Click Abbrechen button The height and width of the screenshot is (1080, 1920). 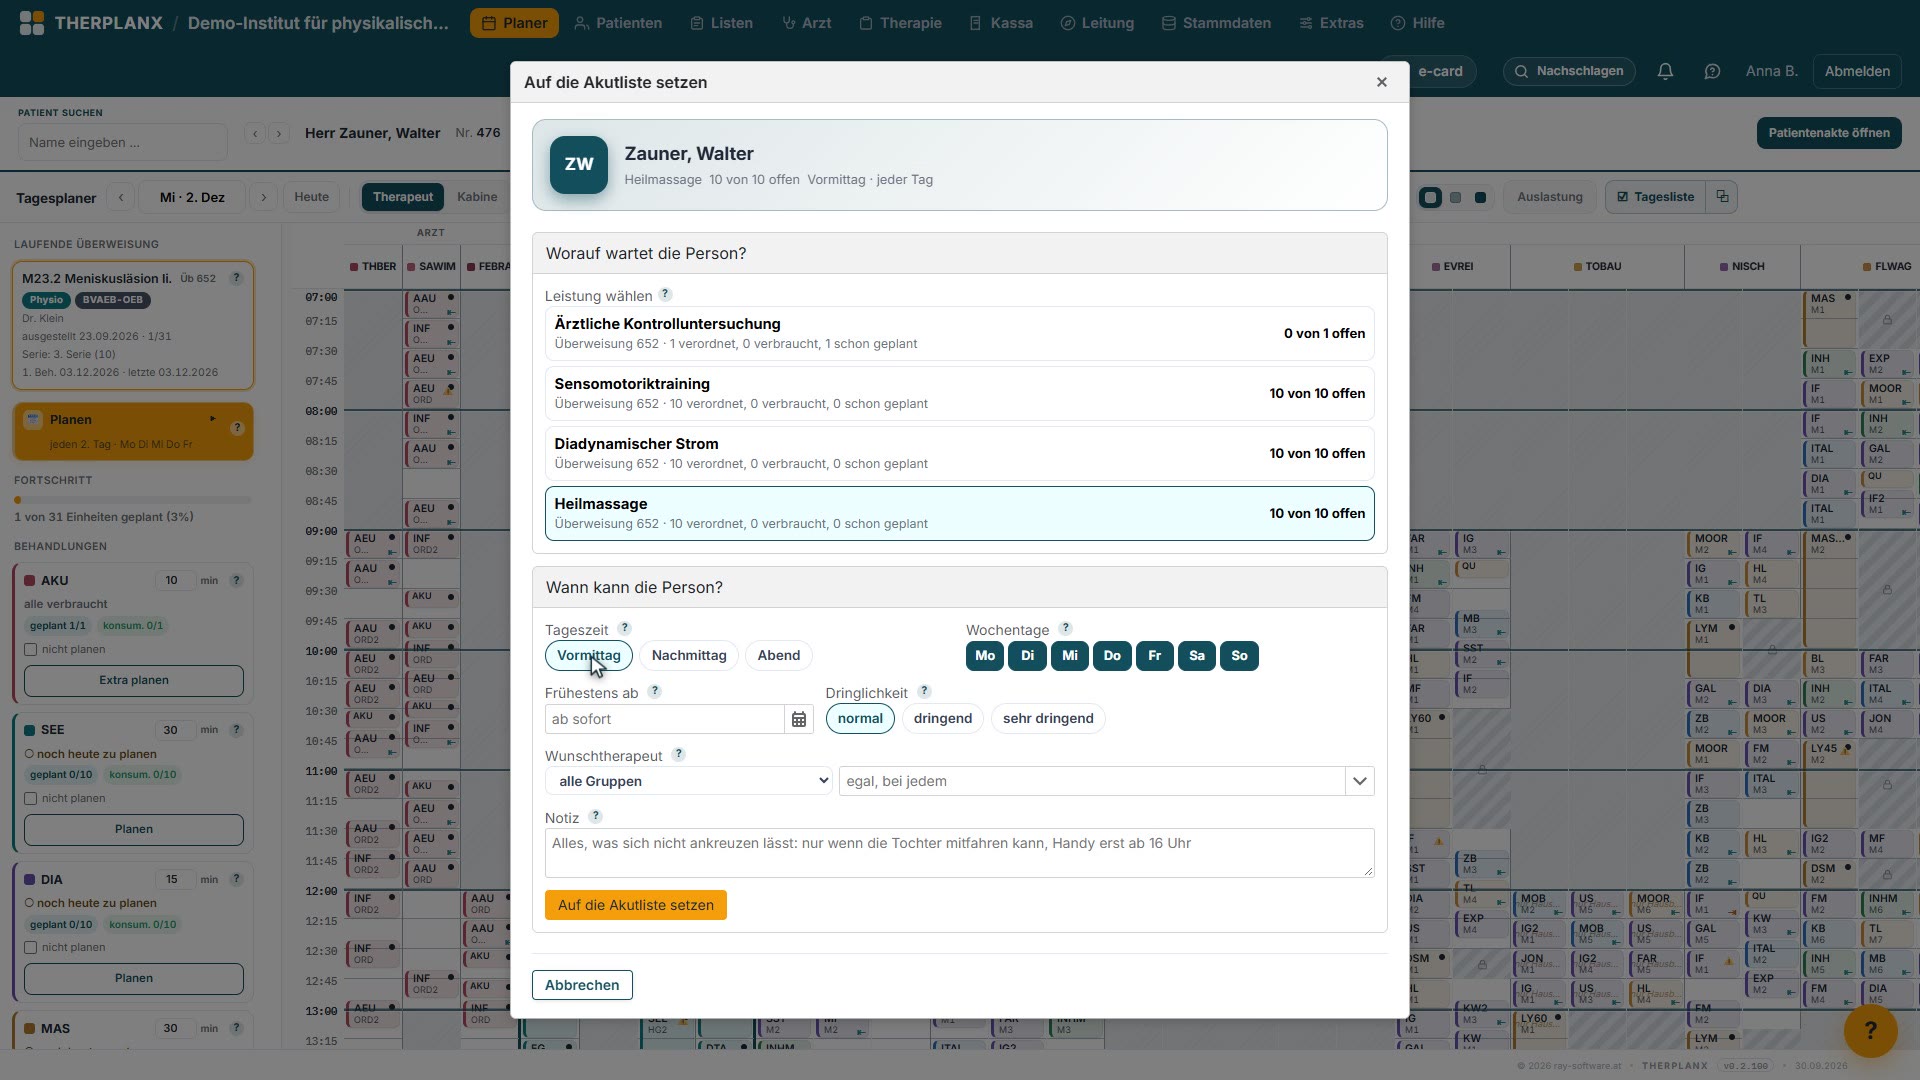tap(582, 985)
